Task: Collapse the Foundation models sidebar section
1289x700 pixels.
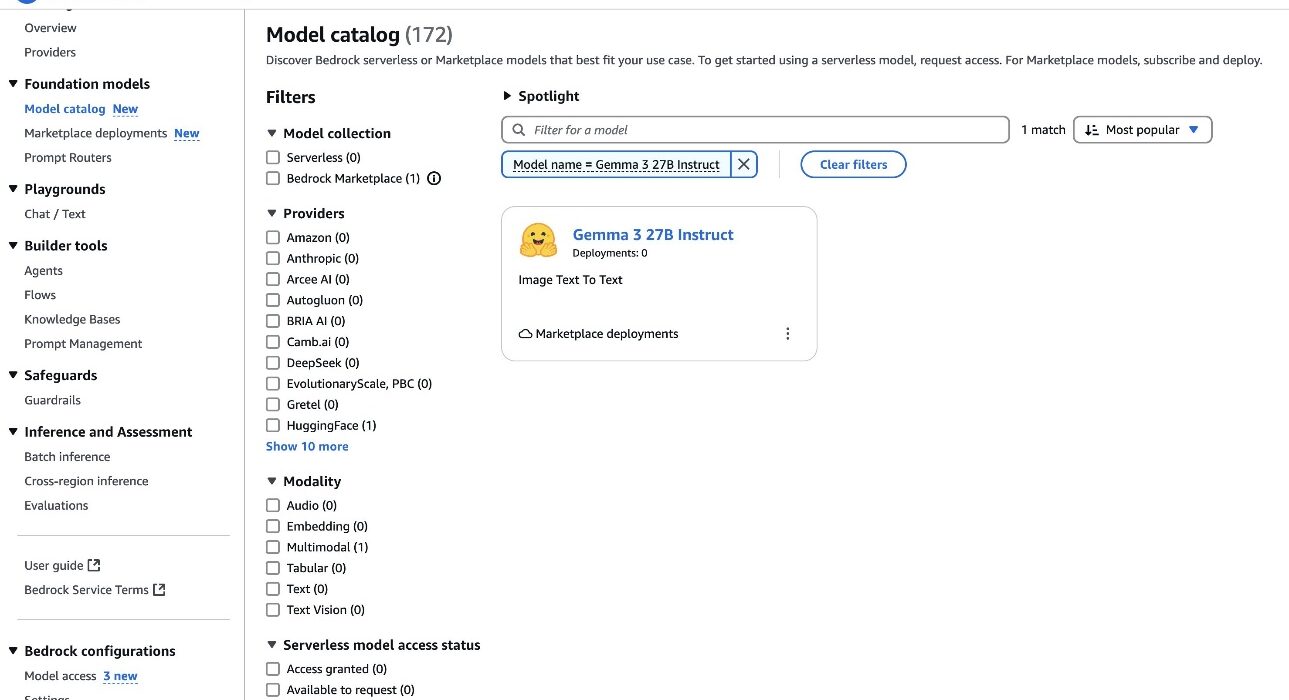Action: click(x=13, y=84)
